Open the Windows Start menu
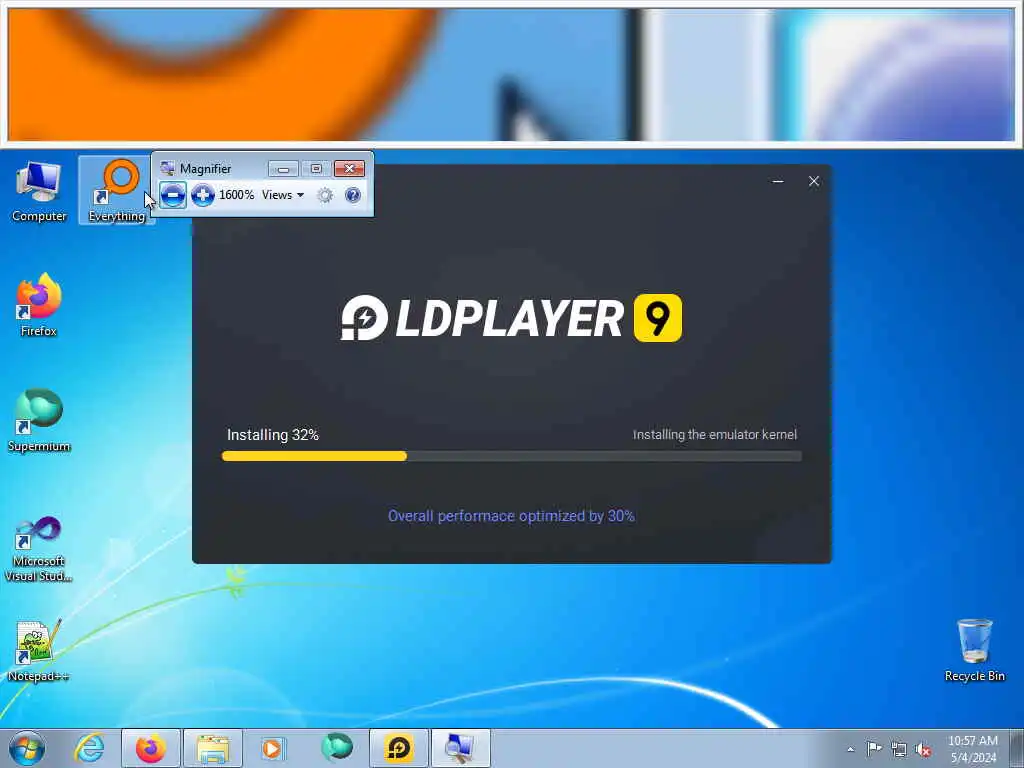1024x768 pixels. [27, 748]
